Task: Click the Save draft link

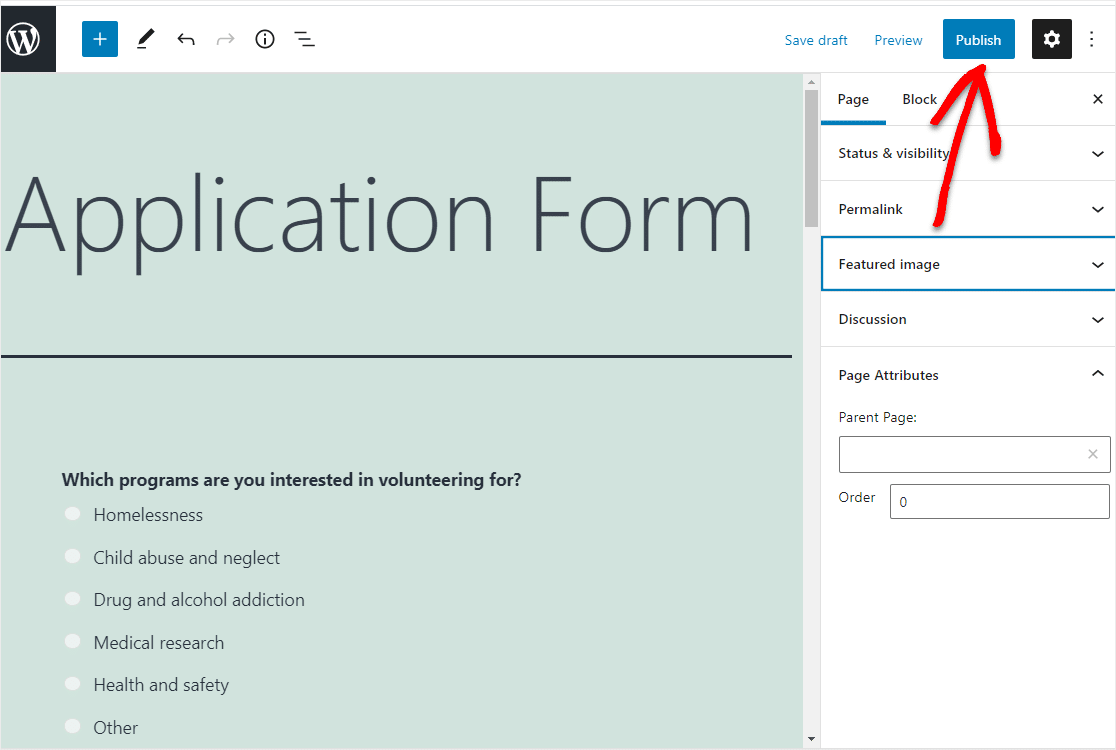Action: coord(816,40)
